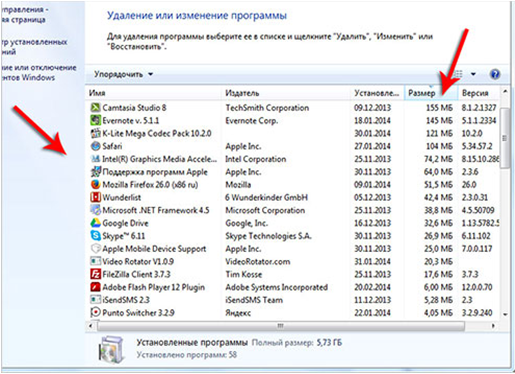The width and height of the screenshot is (515, 374).
Task: Click the Skype 6.11 icon
Action: tap(95, 236)
